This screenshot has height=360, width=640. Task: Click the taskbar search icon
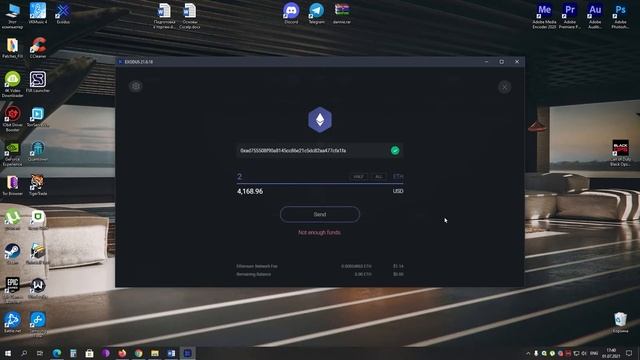(x=24, y=353)
